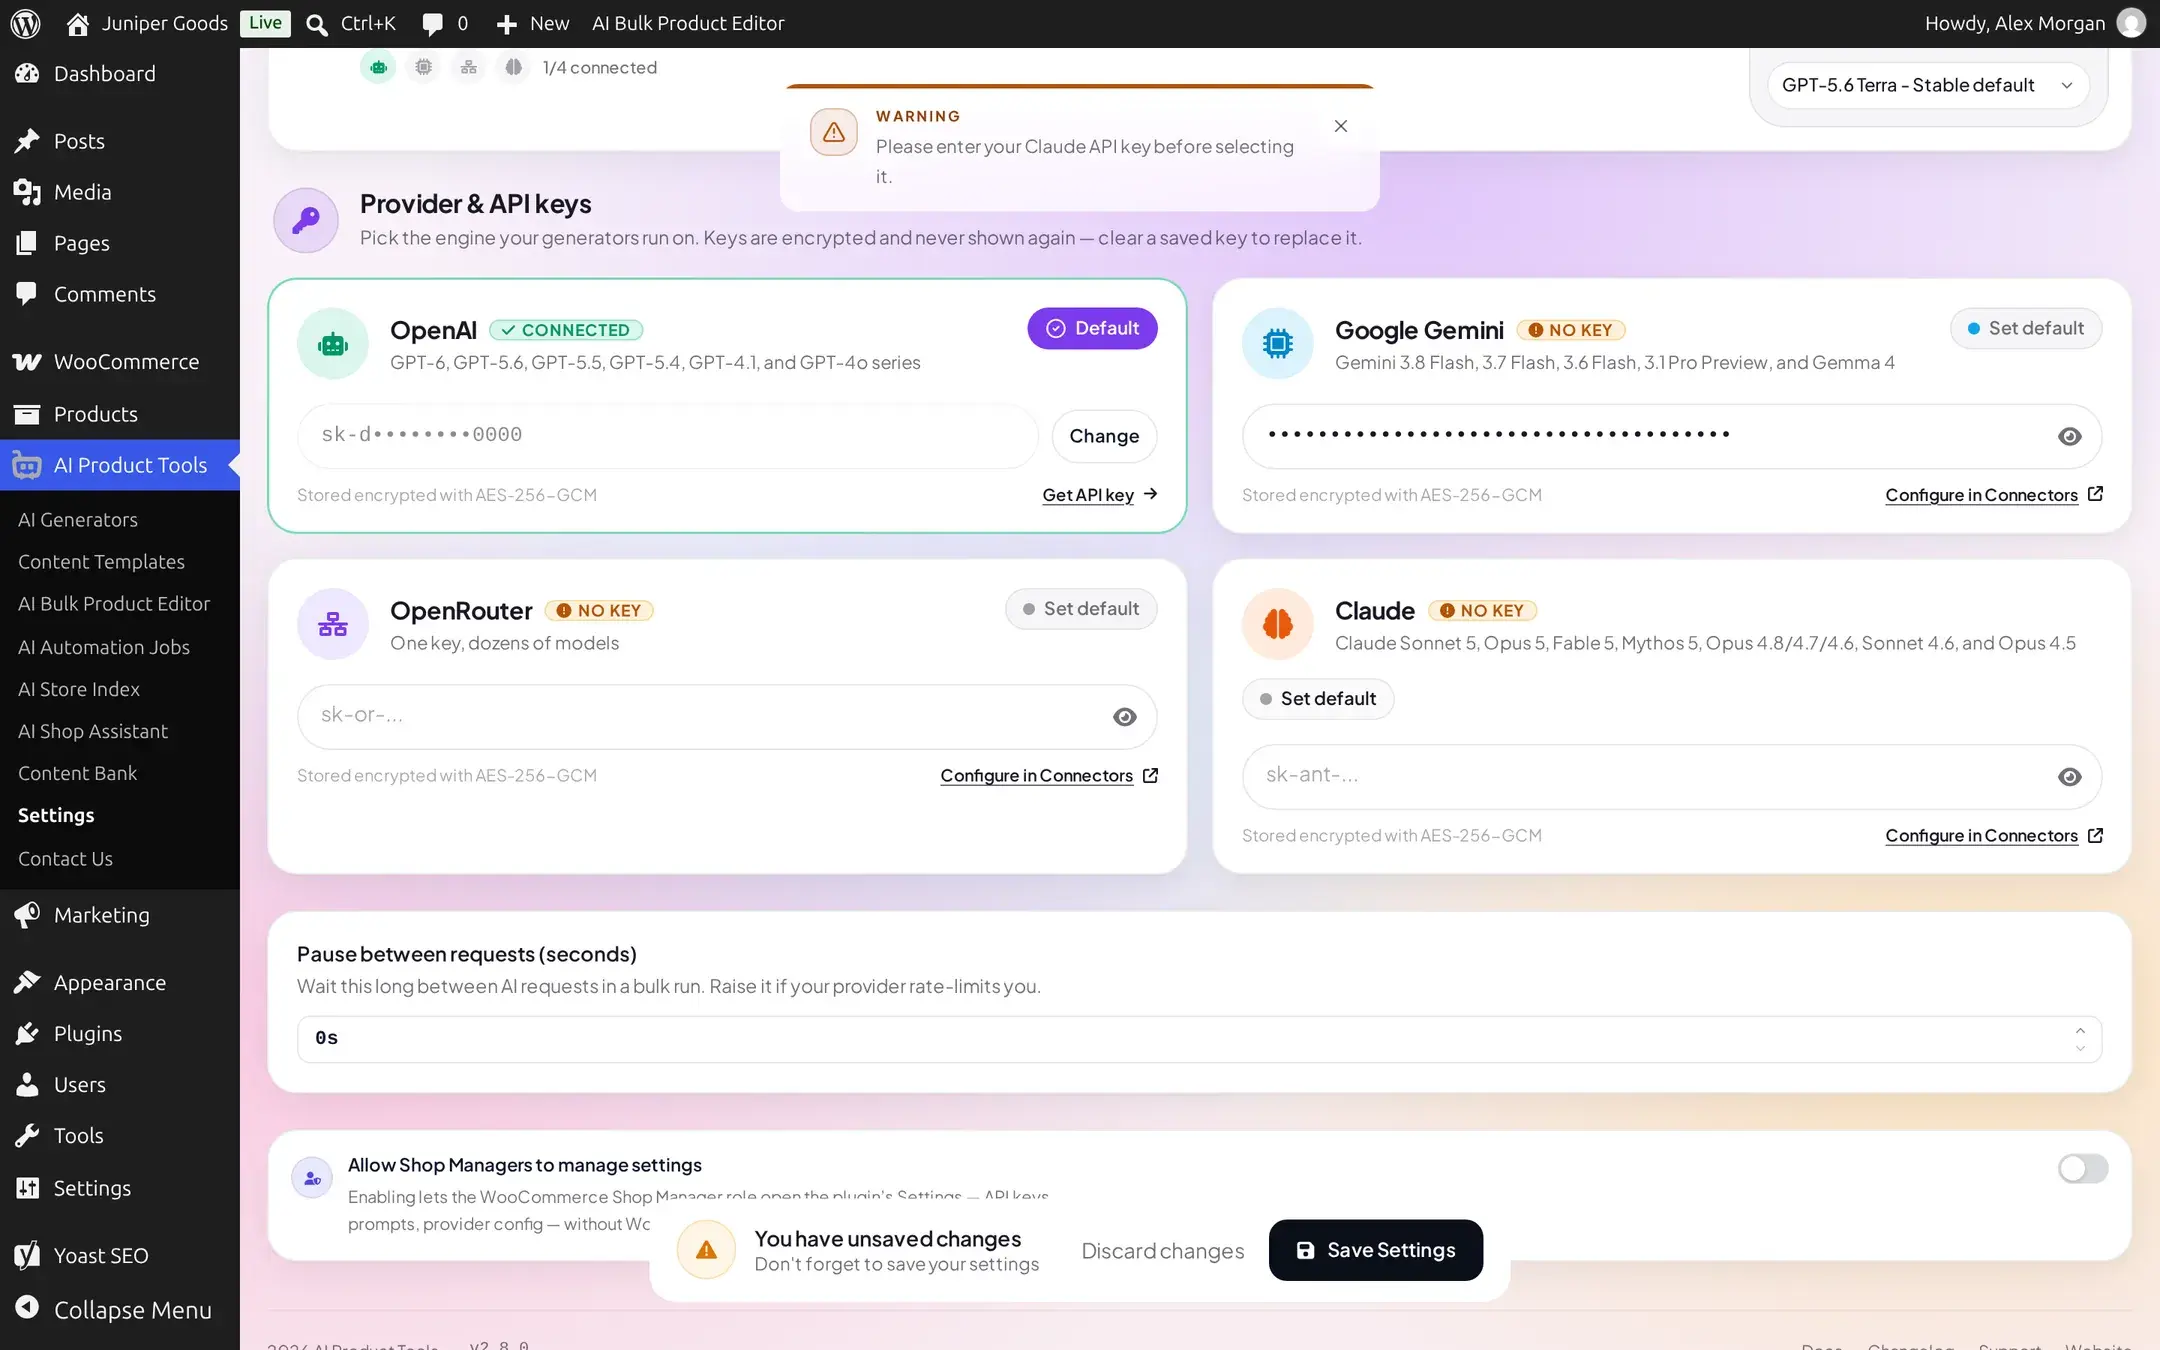Open the GPT-5.6 Terra model dropdown
Image resolution: width=2160 pixels, height=1350 pixels.
click(x=1928, y=85)
